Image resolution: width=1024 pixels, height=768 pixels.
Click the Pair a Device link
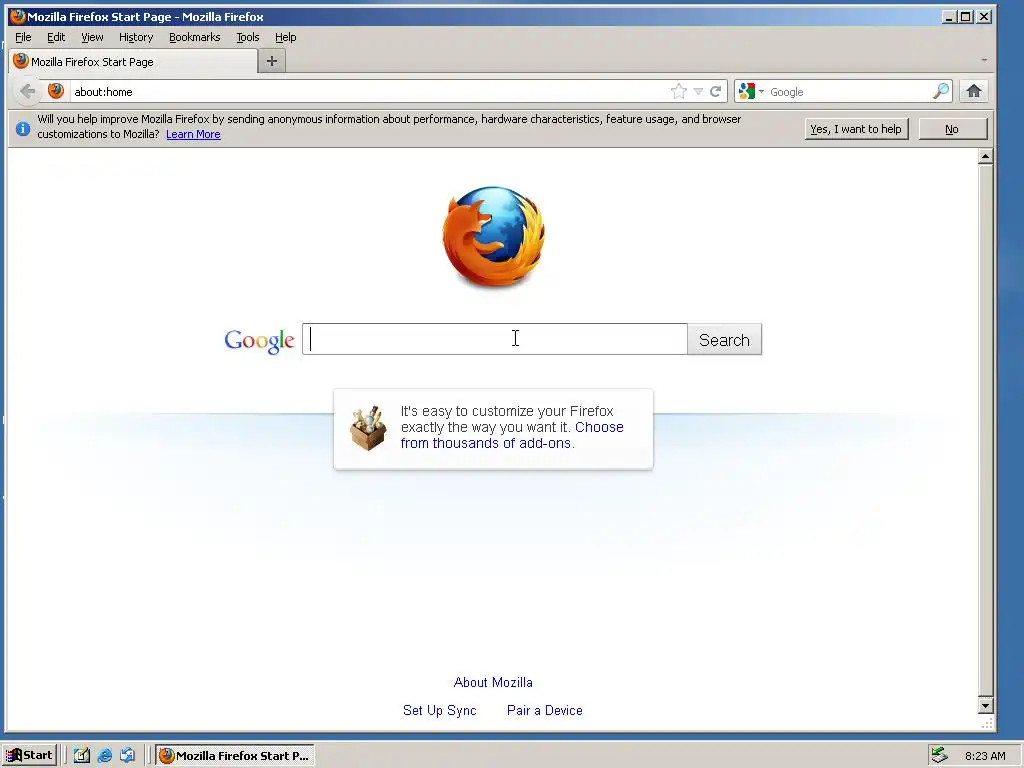point(545,711)
